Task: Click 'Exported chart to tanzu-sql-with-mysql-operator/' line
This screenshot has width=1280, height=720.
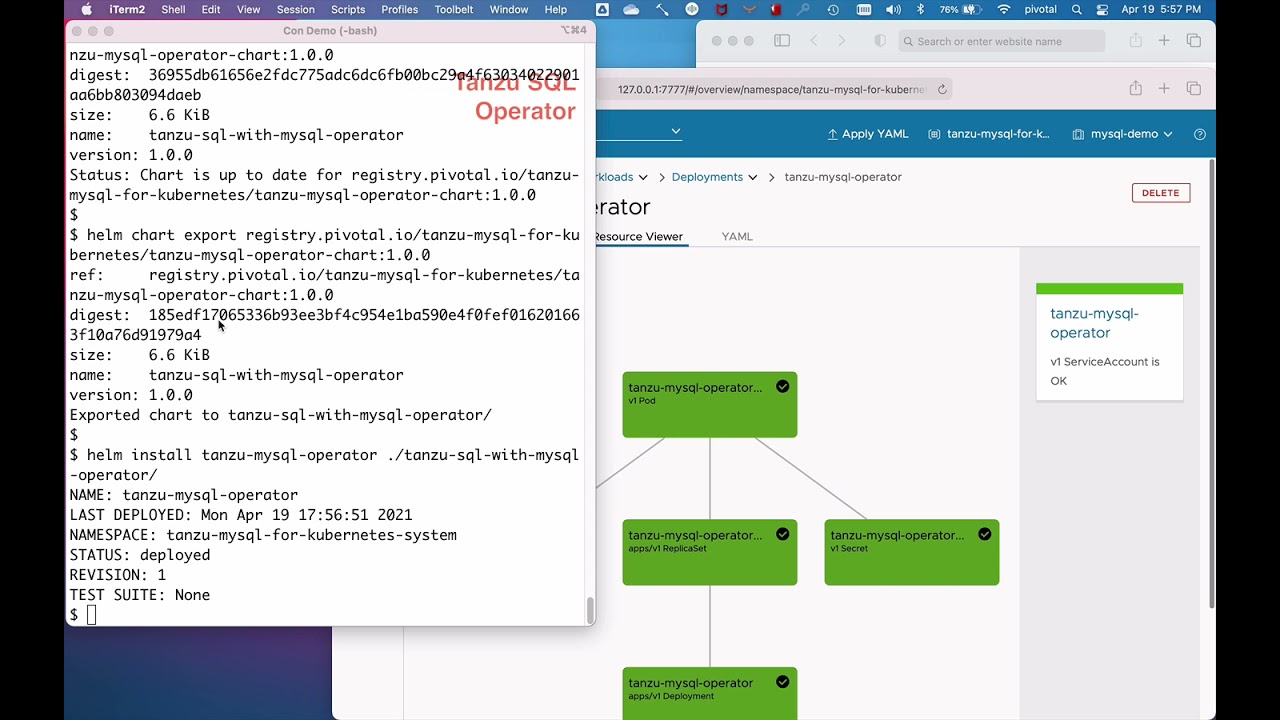Action: 281,415
